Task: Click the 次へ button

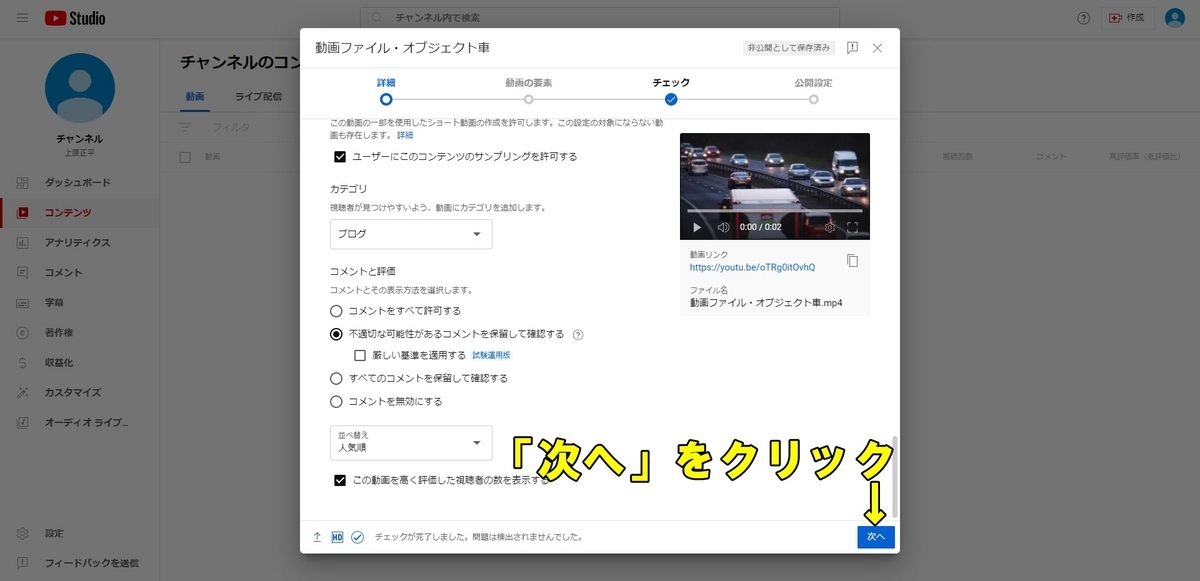Action: click(875, 536)
